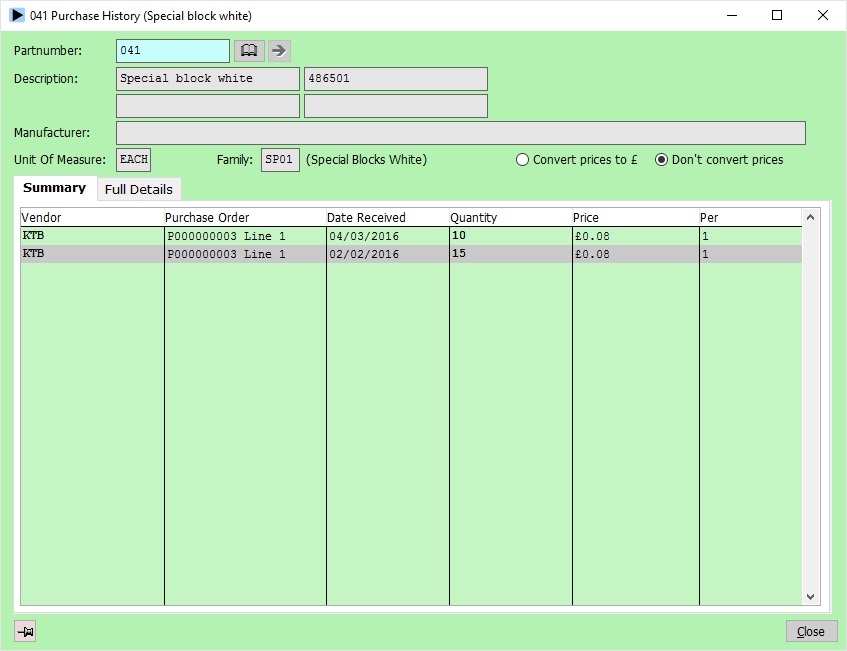Click the Purchase Order column header
The image size is (847, 651).
245,218
